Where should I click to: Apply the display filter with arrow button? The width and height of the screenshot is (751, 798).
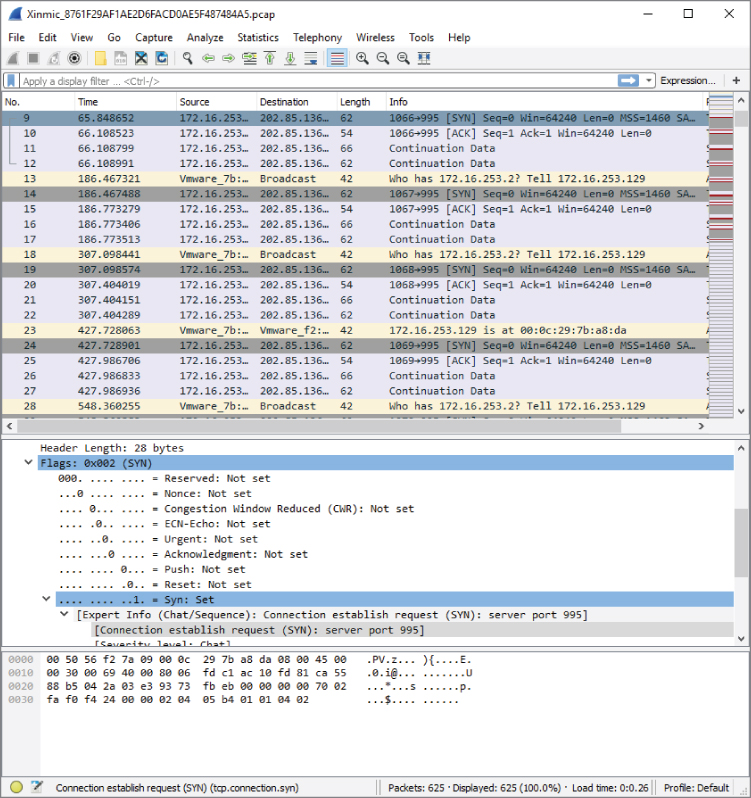pyautogui.click(x=628, y=80)
